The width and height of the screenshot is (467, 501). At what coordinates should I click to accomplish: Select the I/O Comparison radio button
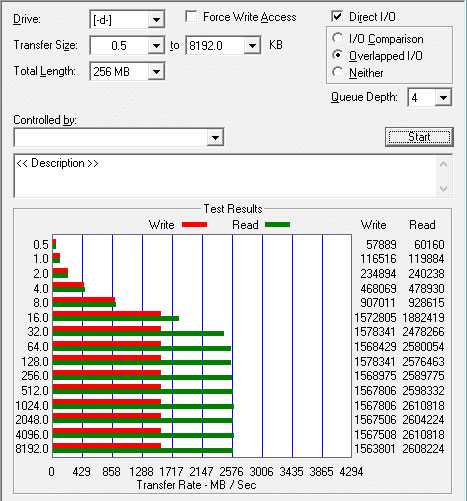click(337, 38)
